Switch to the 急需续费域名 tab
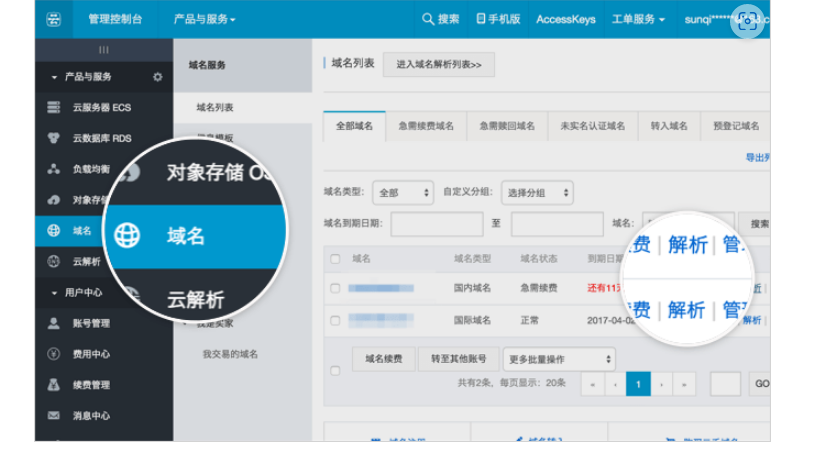The image size is (830, 460). click(x=424, y=126)
